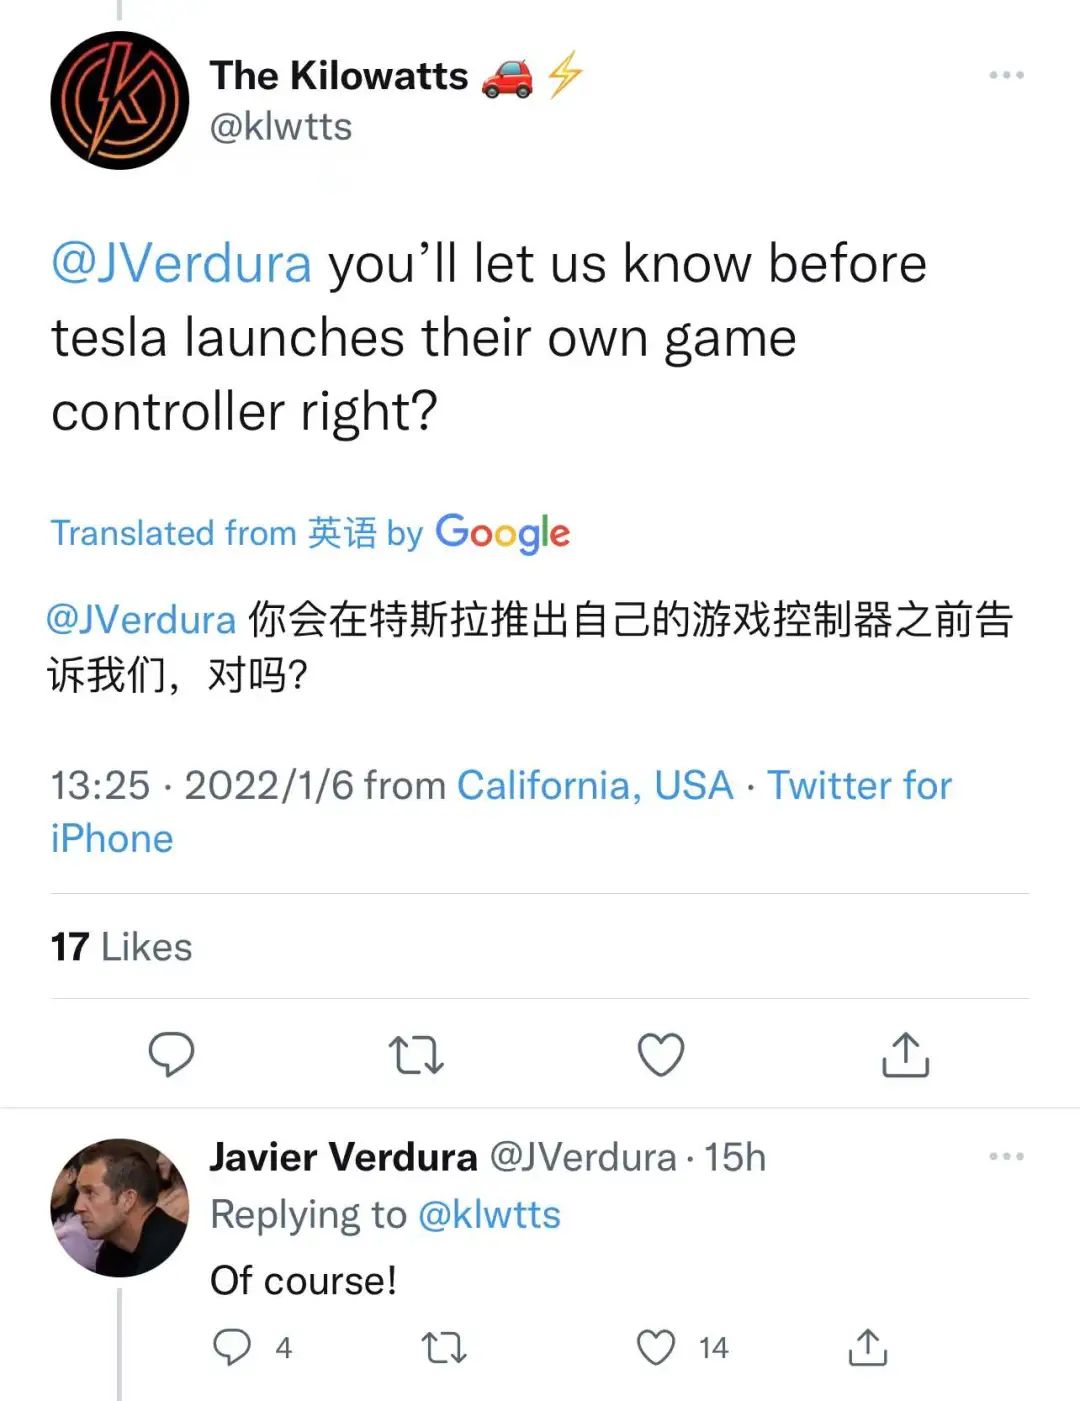Viewport: 1080px width, 1401px height.
Task: Open California, USA location link
Action: point(595,786)
